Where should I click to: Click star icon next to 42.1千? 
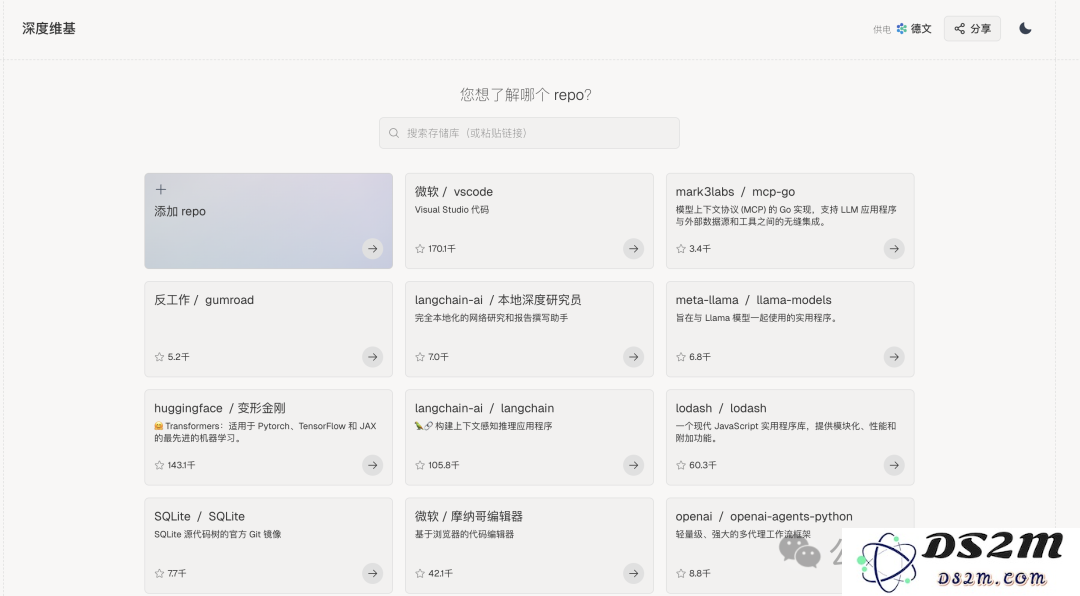[x=420, y=573]
